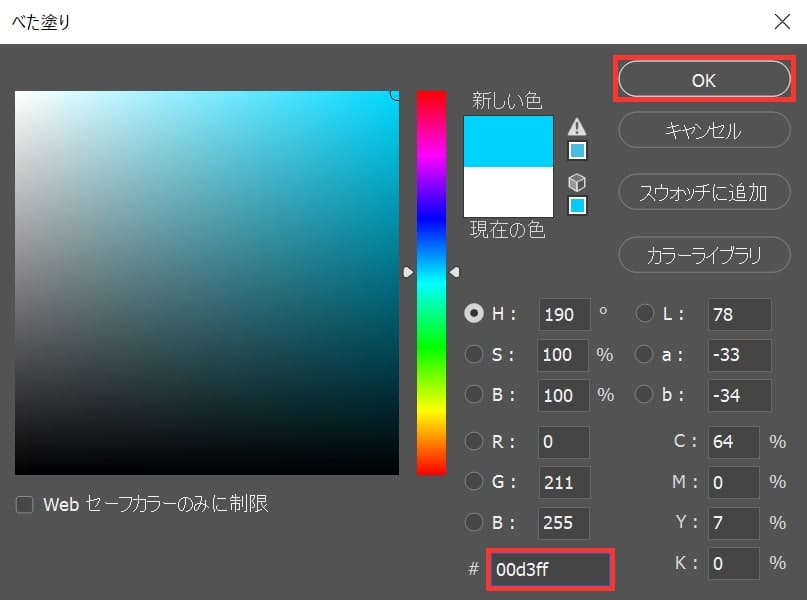The image size is (807, 600).
Task: Click the R value field showing 0
Action: [x=564, y=442]
